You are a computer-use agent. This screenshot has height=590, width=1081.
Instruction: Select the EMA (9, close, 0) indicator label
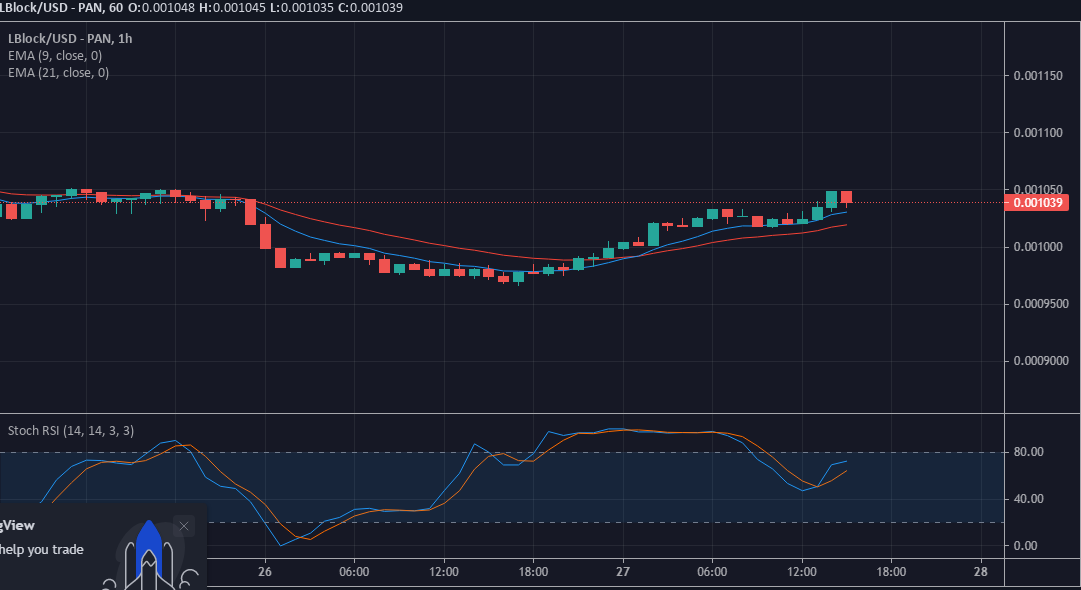pos(54,56)
